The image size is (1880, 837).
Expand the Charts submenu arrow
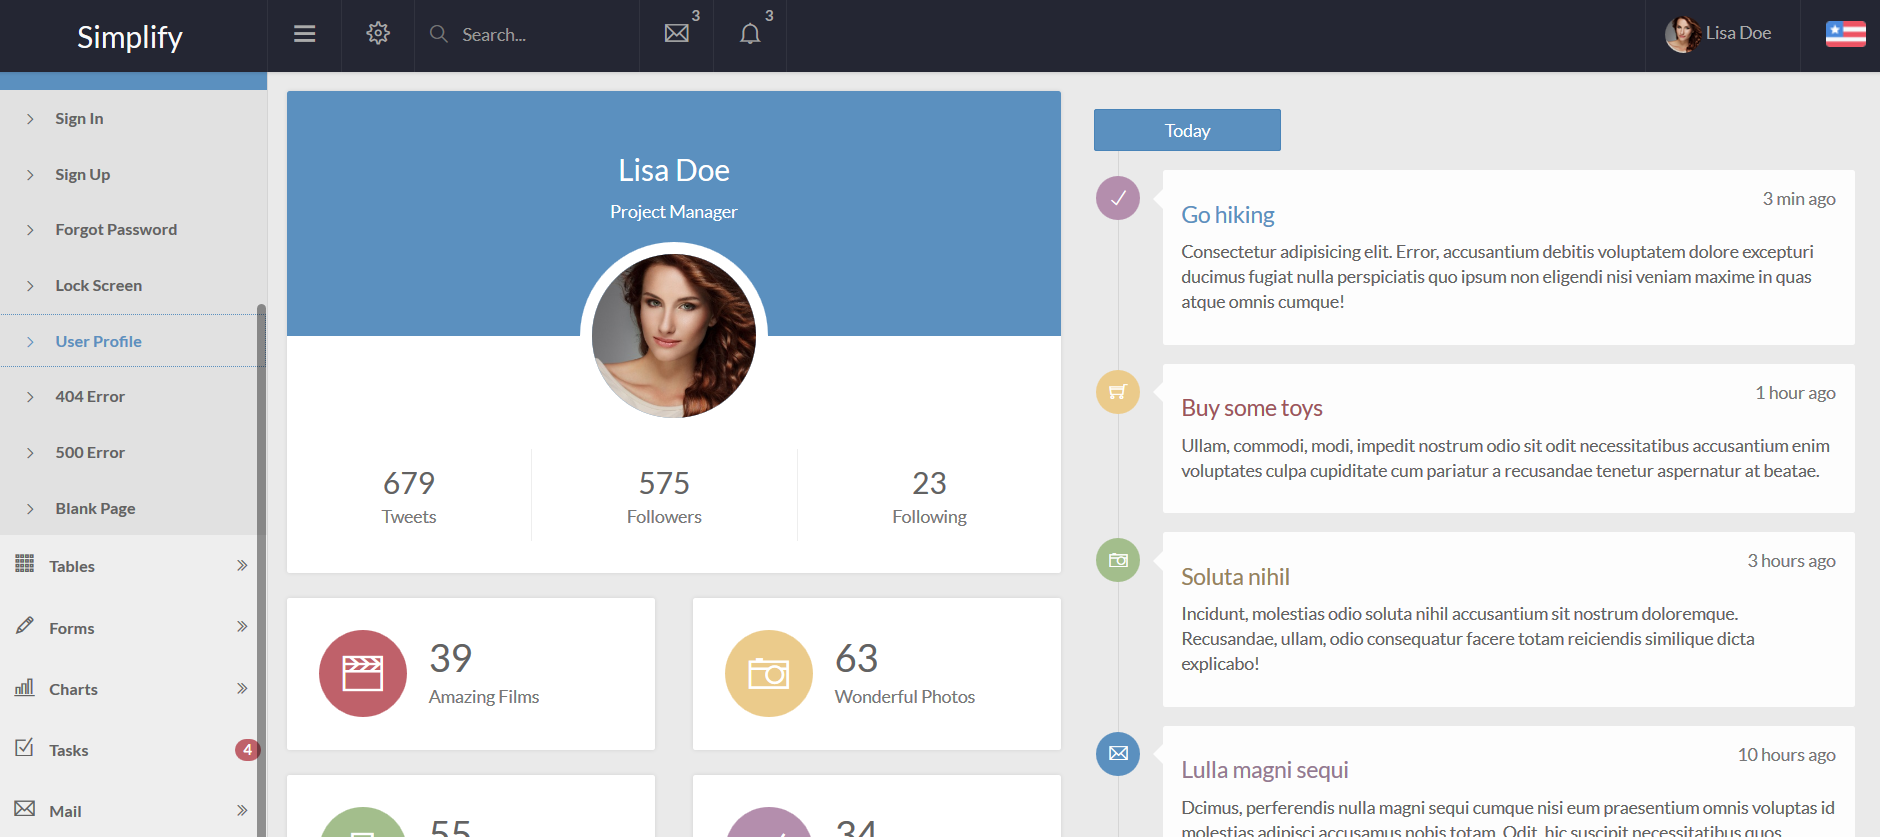tap(242, 688)
